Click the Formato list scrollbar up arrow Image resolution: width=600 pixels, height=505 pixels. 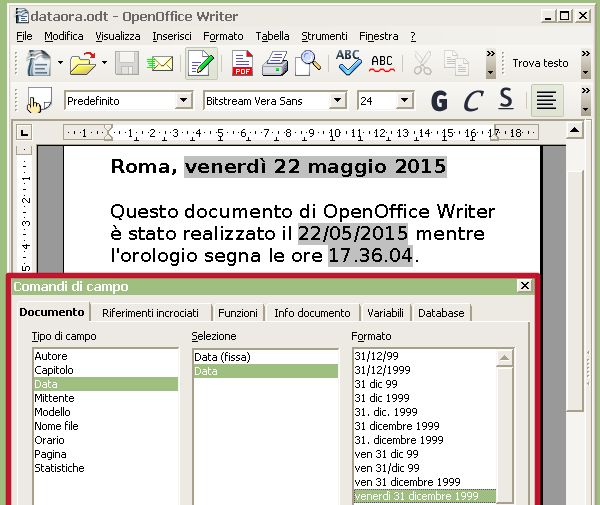504,358
